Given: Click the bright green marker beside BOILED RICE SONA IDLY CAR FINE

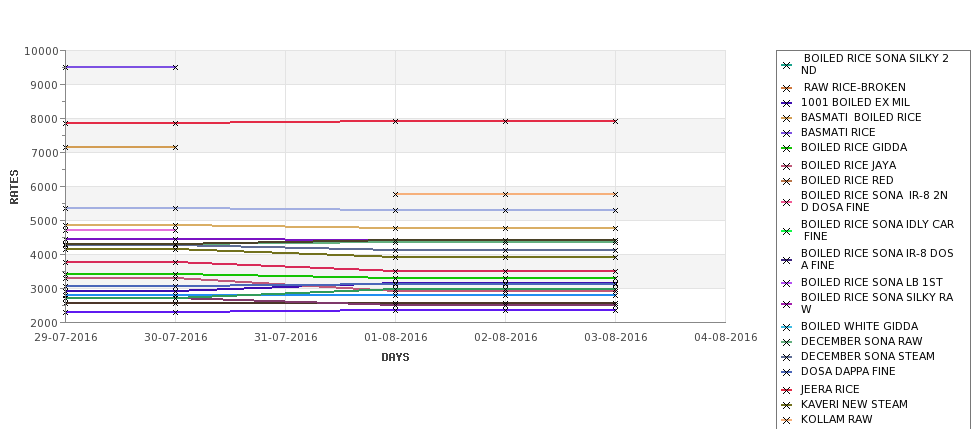Looking at the screenshot, I should click(x=787, y=231).
